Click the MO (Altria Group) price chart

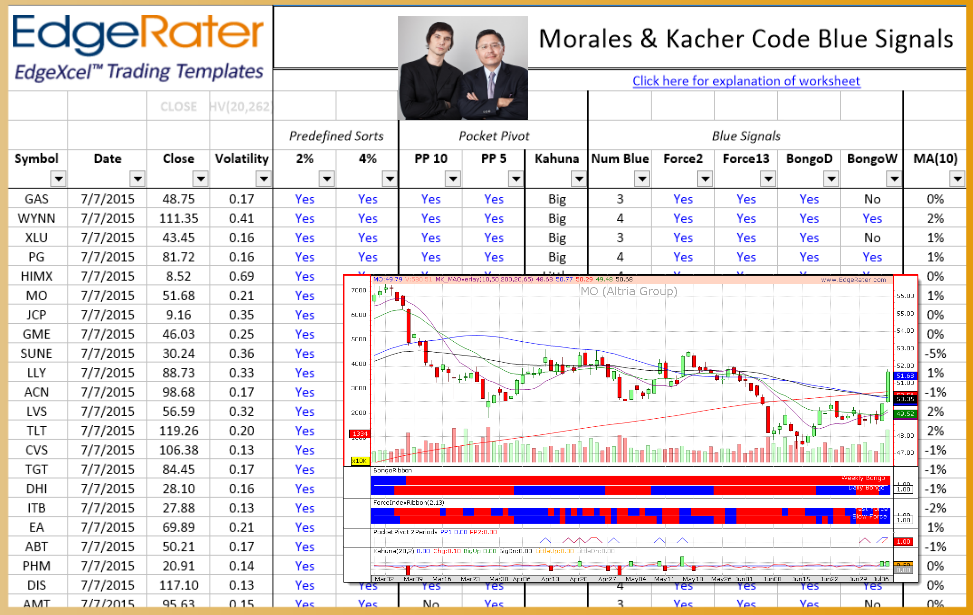point(630,372)
